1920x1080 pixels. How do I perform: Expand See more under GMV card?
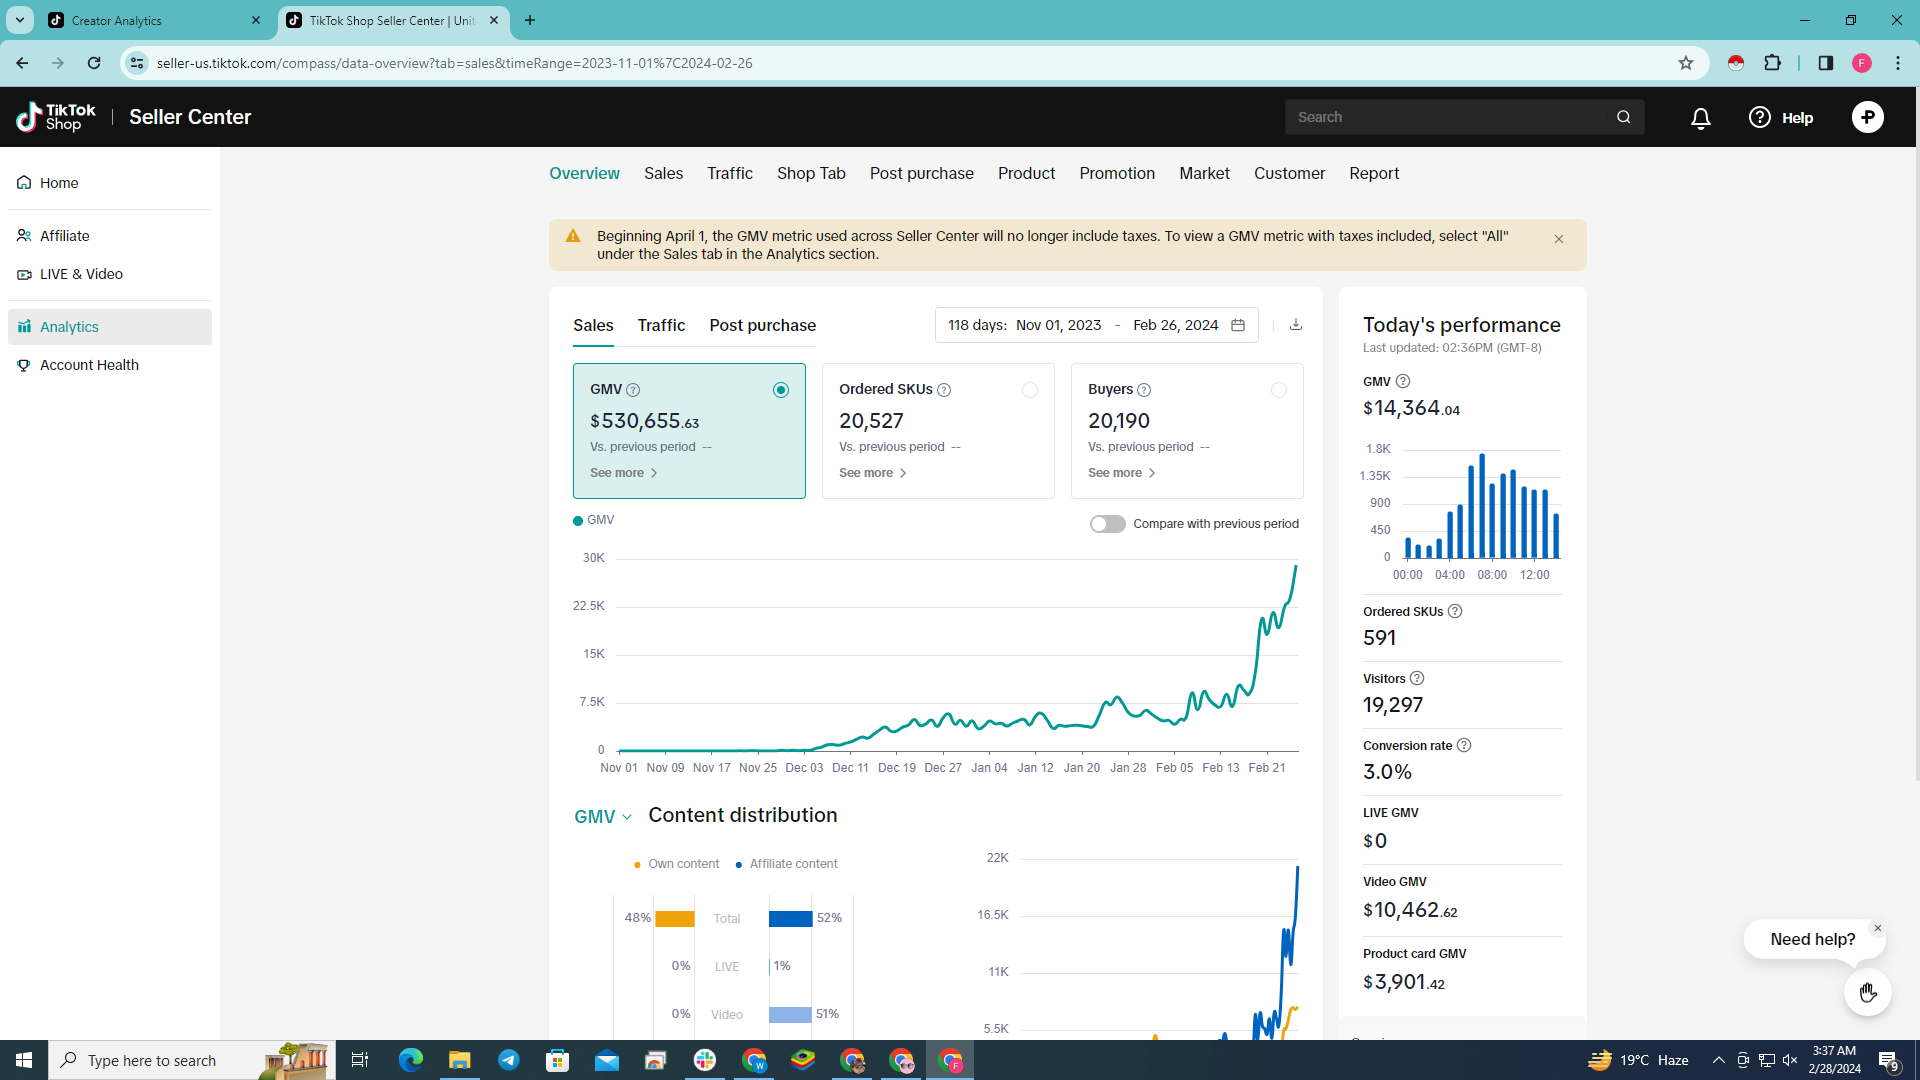coord(623,473)
